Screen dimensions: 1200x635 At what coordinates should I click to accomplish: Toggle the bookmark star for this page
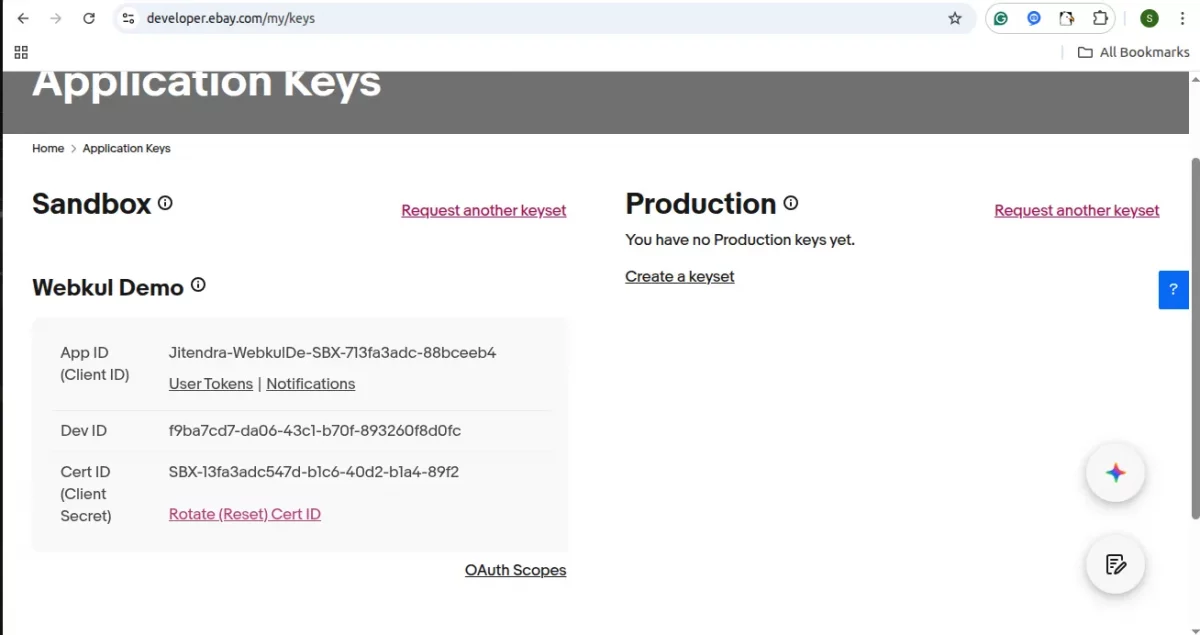954,18
